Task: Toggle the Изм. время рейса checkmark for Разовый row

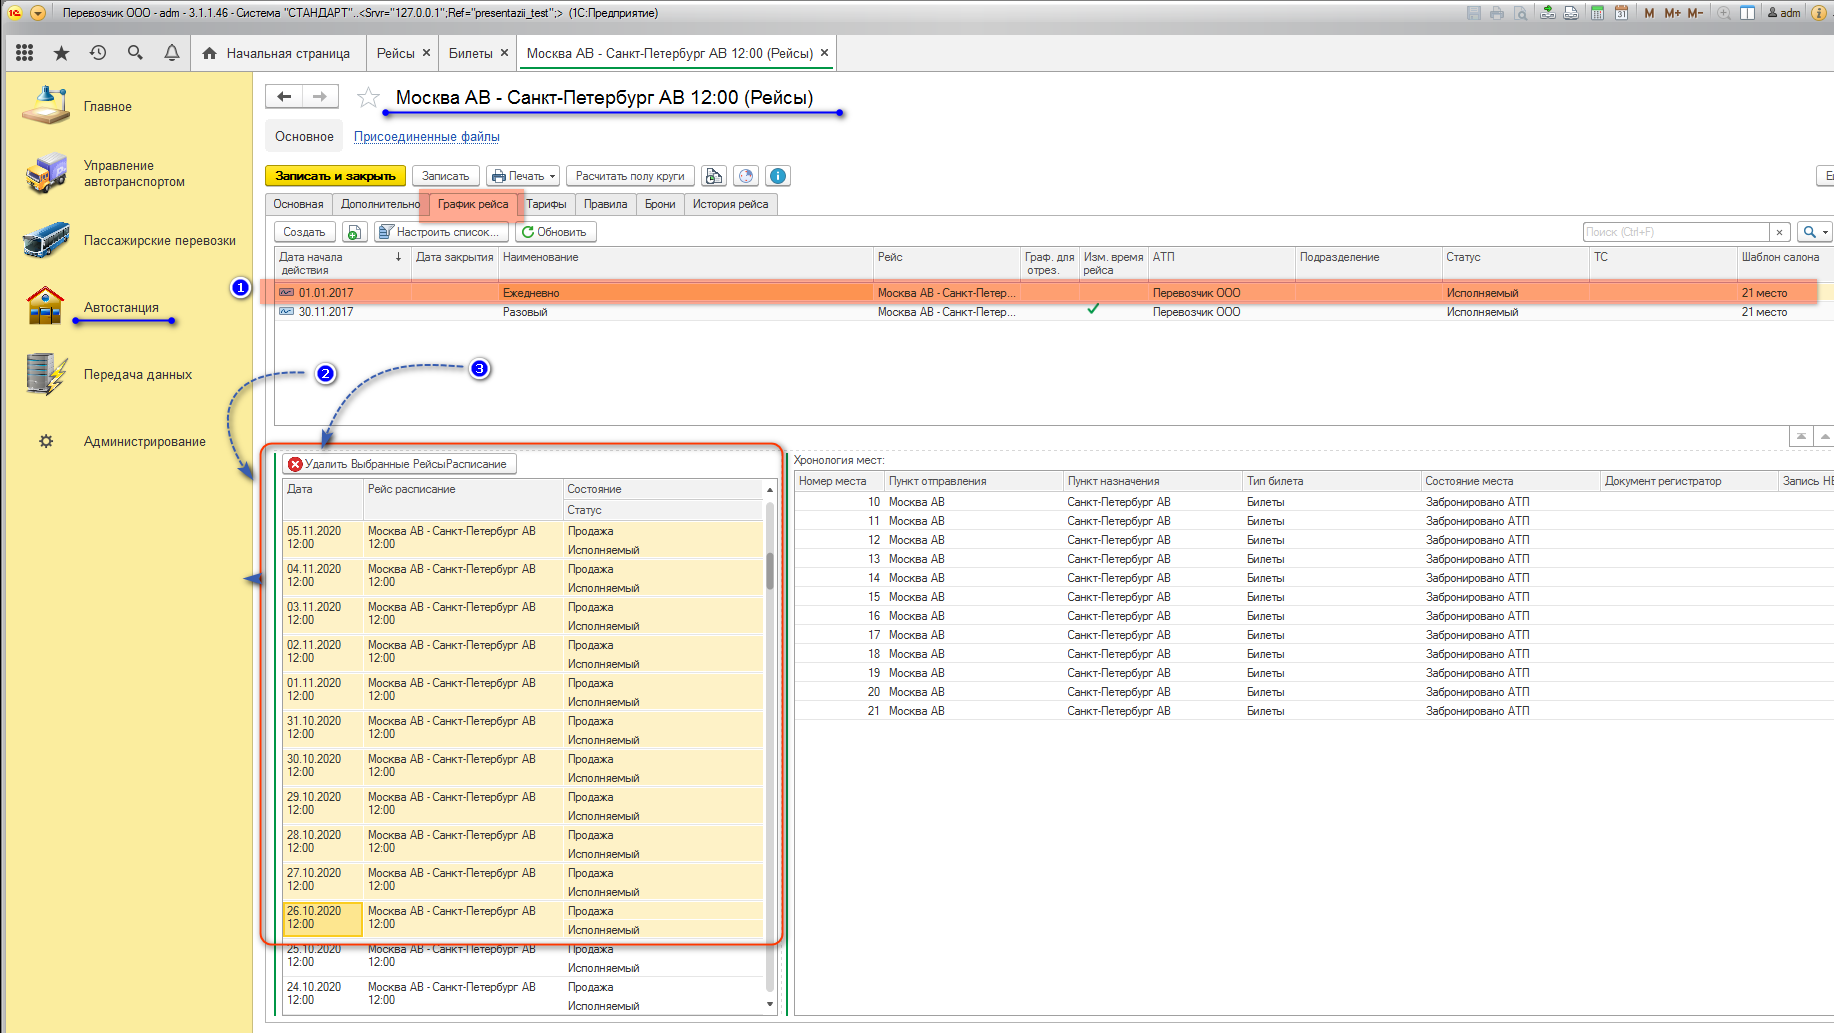Action: pyautogui.click(x=1093, y=311)
